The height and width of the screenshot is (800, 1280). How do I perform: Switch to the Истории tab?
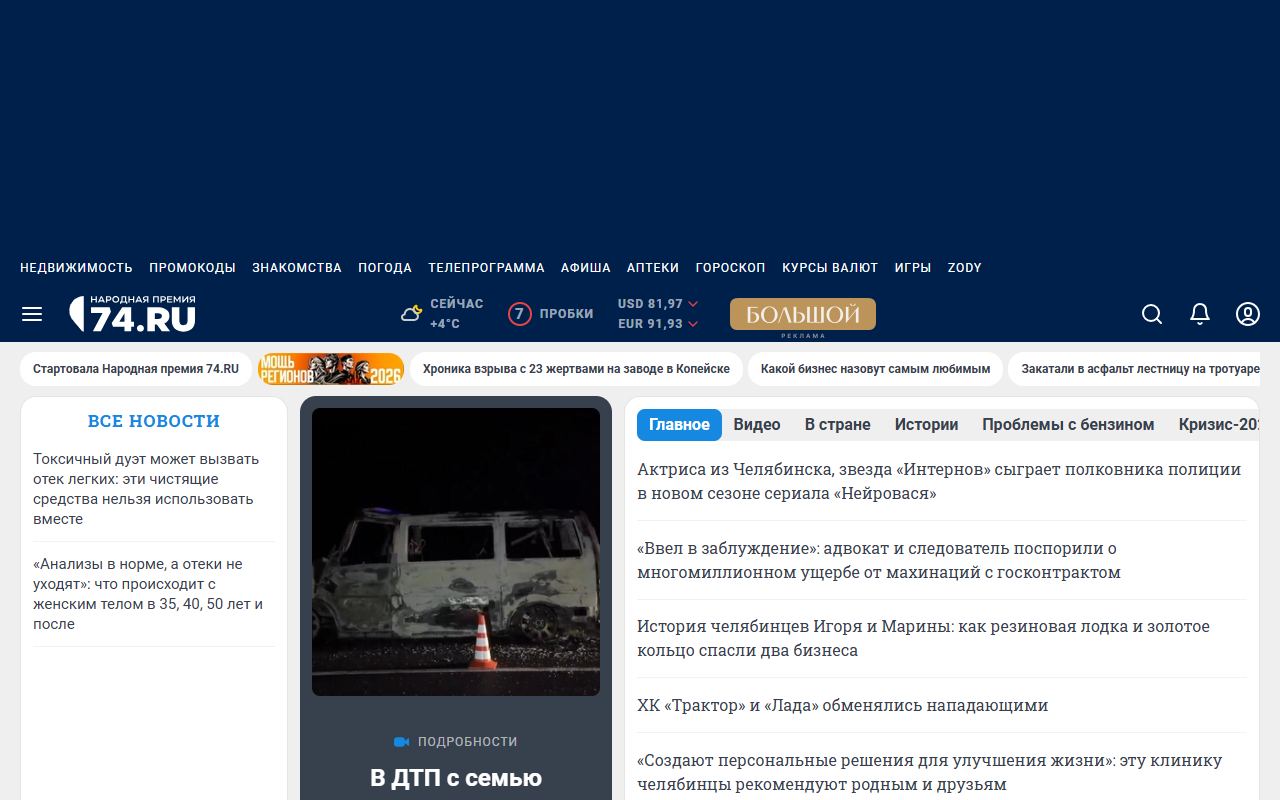click(x=926, y=425)
